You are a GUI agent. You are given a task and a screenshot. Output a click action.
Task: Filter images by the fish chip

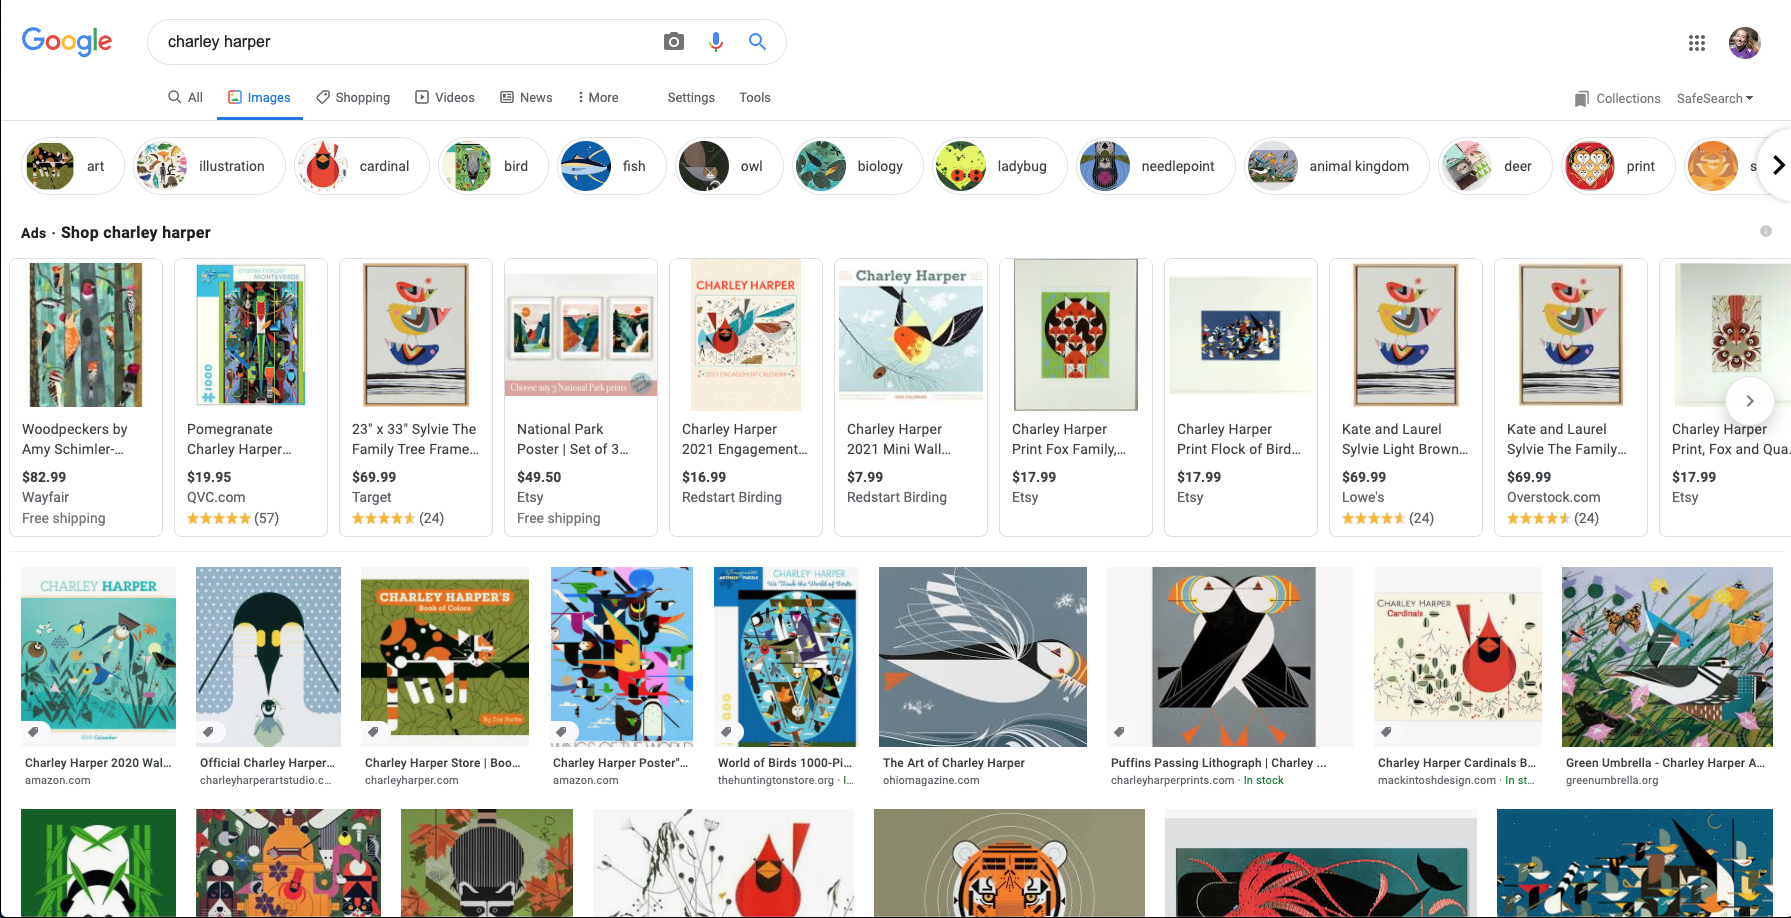pyautogui.click(x=612, y=166)
